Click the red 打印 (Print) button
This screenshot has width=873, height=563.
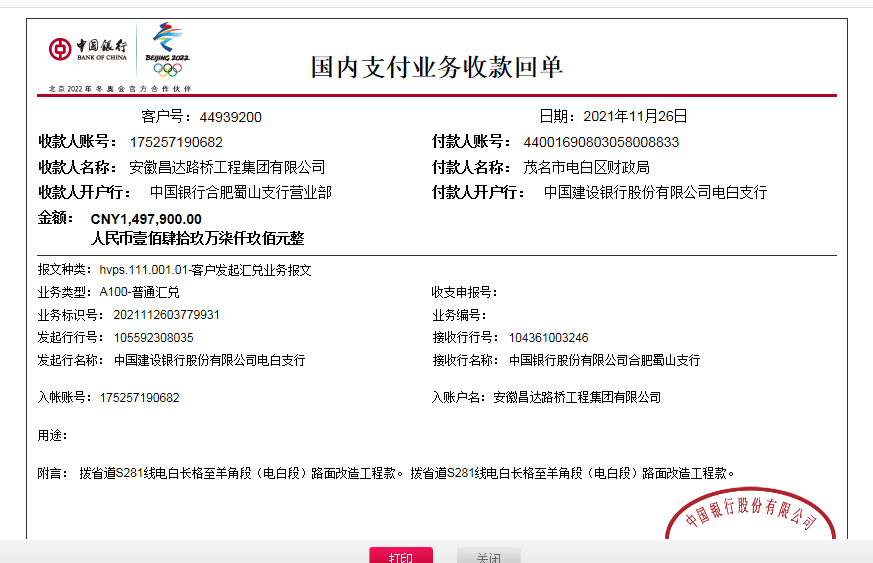click(x=401, y=556)
